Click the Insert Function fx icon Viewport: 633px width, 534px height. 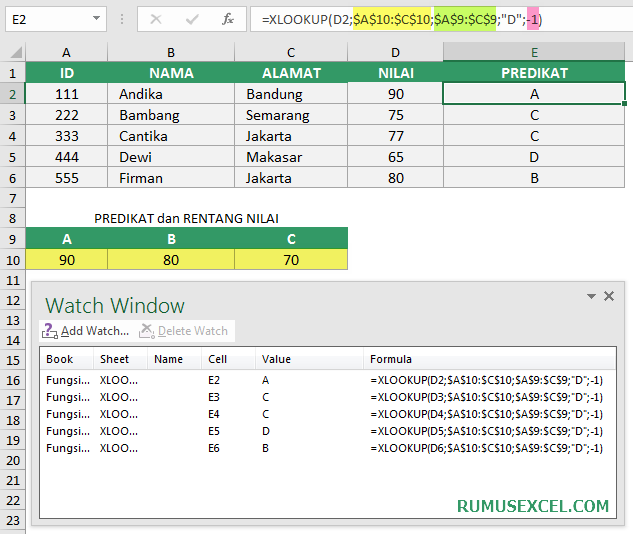point(228,19)
